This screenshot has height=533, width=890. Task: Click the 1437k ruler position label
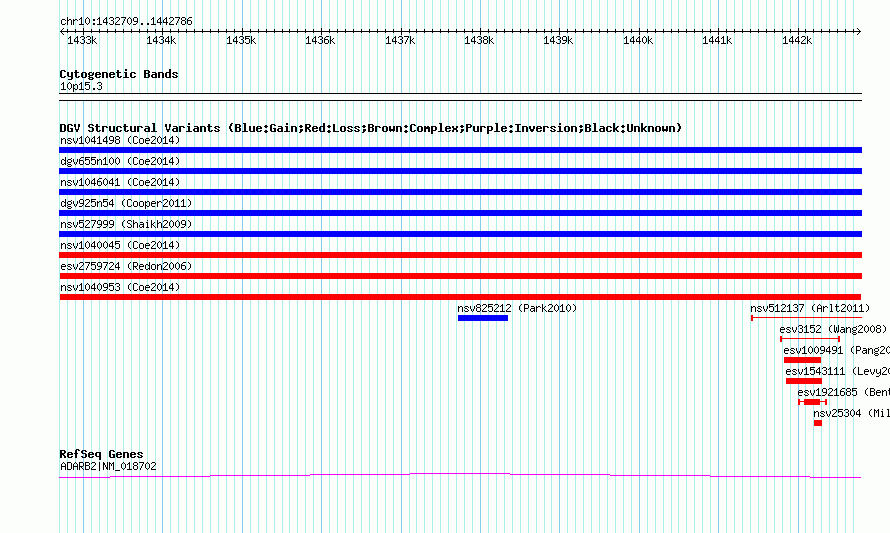pyautogui.click(x=400, y=40)
